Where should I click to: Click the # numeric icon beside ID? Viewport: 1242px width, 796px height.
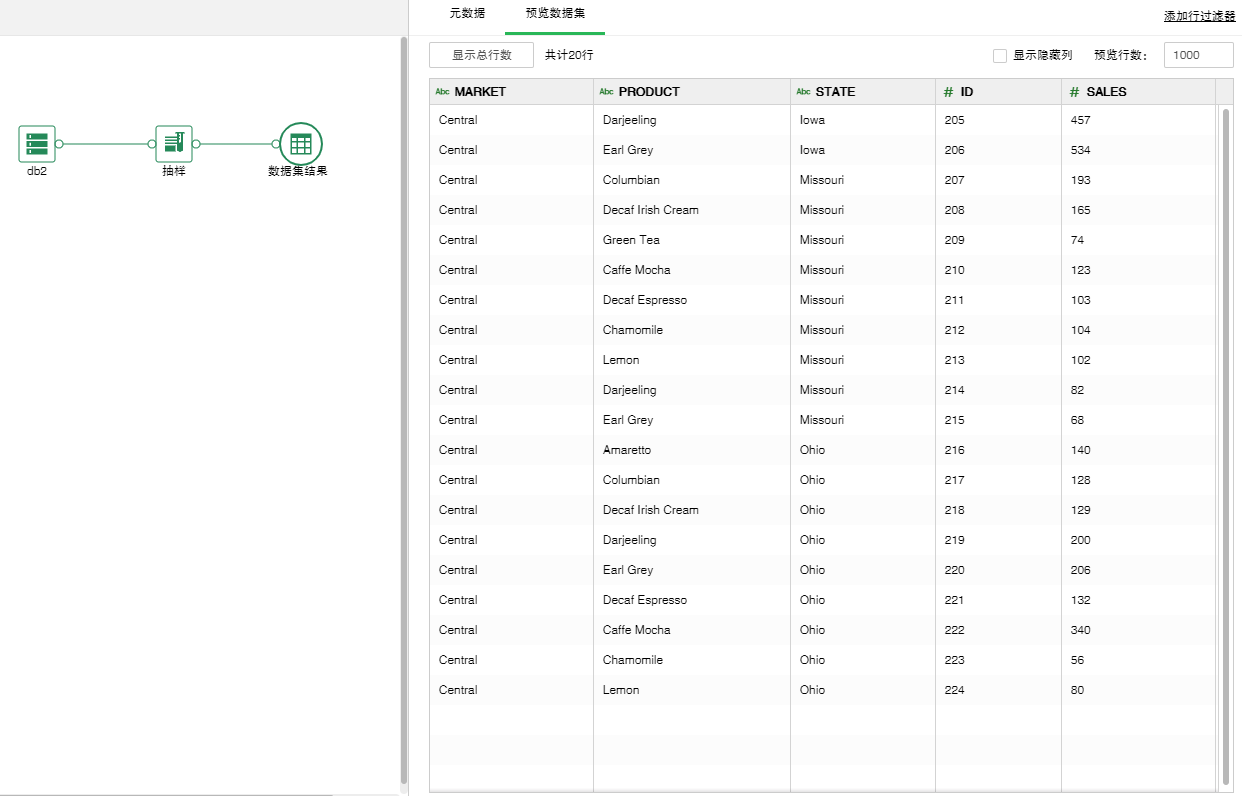pos(948,92)
